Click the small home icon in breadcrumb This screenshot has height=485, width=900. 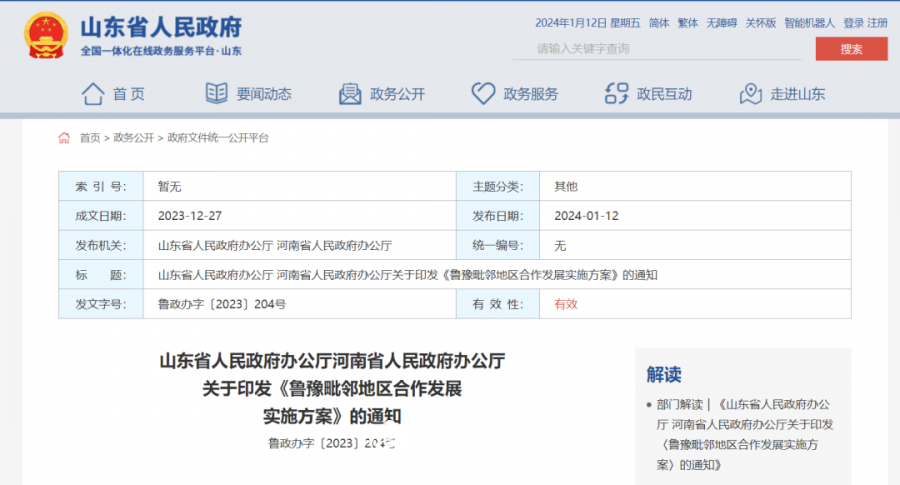click(64, 138)
